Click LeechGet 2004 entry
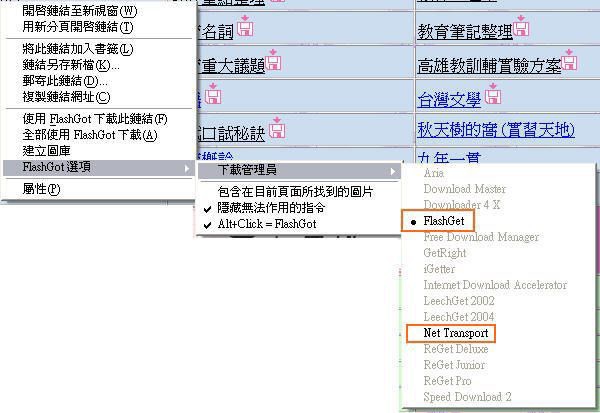Screen dimensions: 600x413 [x=459, y=317]
